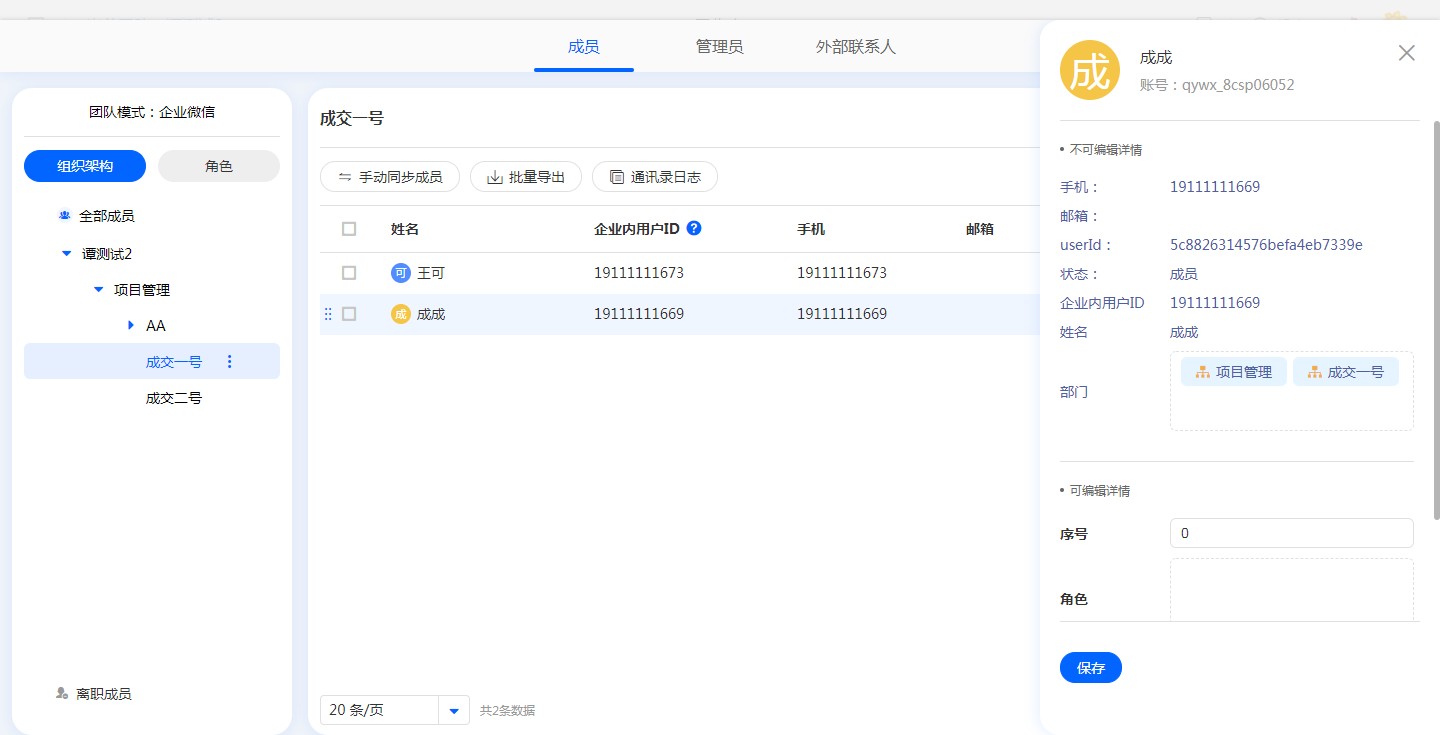Screen dimensions: 1440x735
Task: Open the three-dot menu for 成交一号
Action: coord(230,362)
